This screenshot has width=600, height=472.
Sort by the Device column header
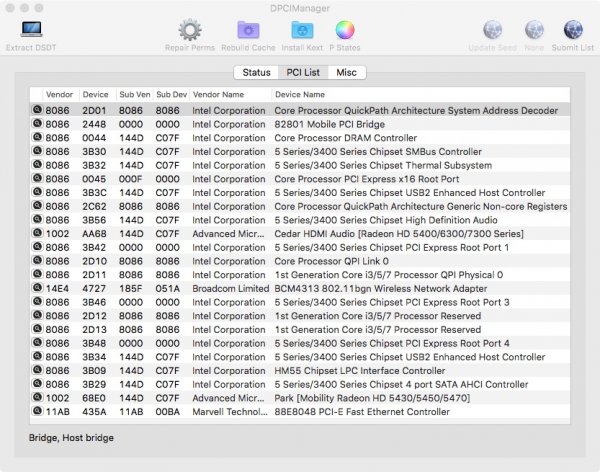click(x=96, y=95)
